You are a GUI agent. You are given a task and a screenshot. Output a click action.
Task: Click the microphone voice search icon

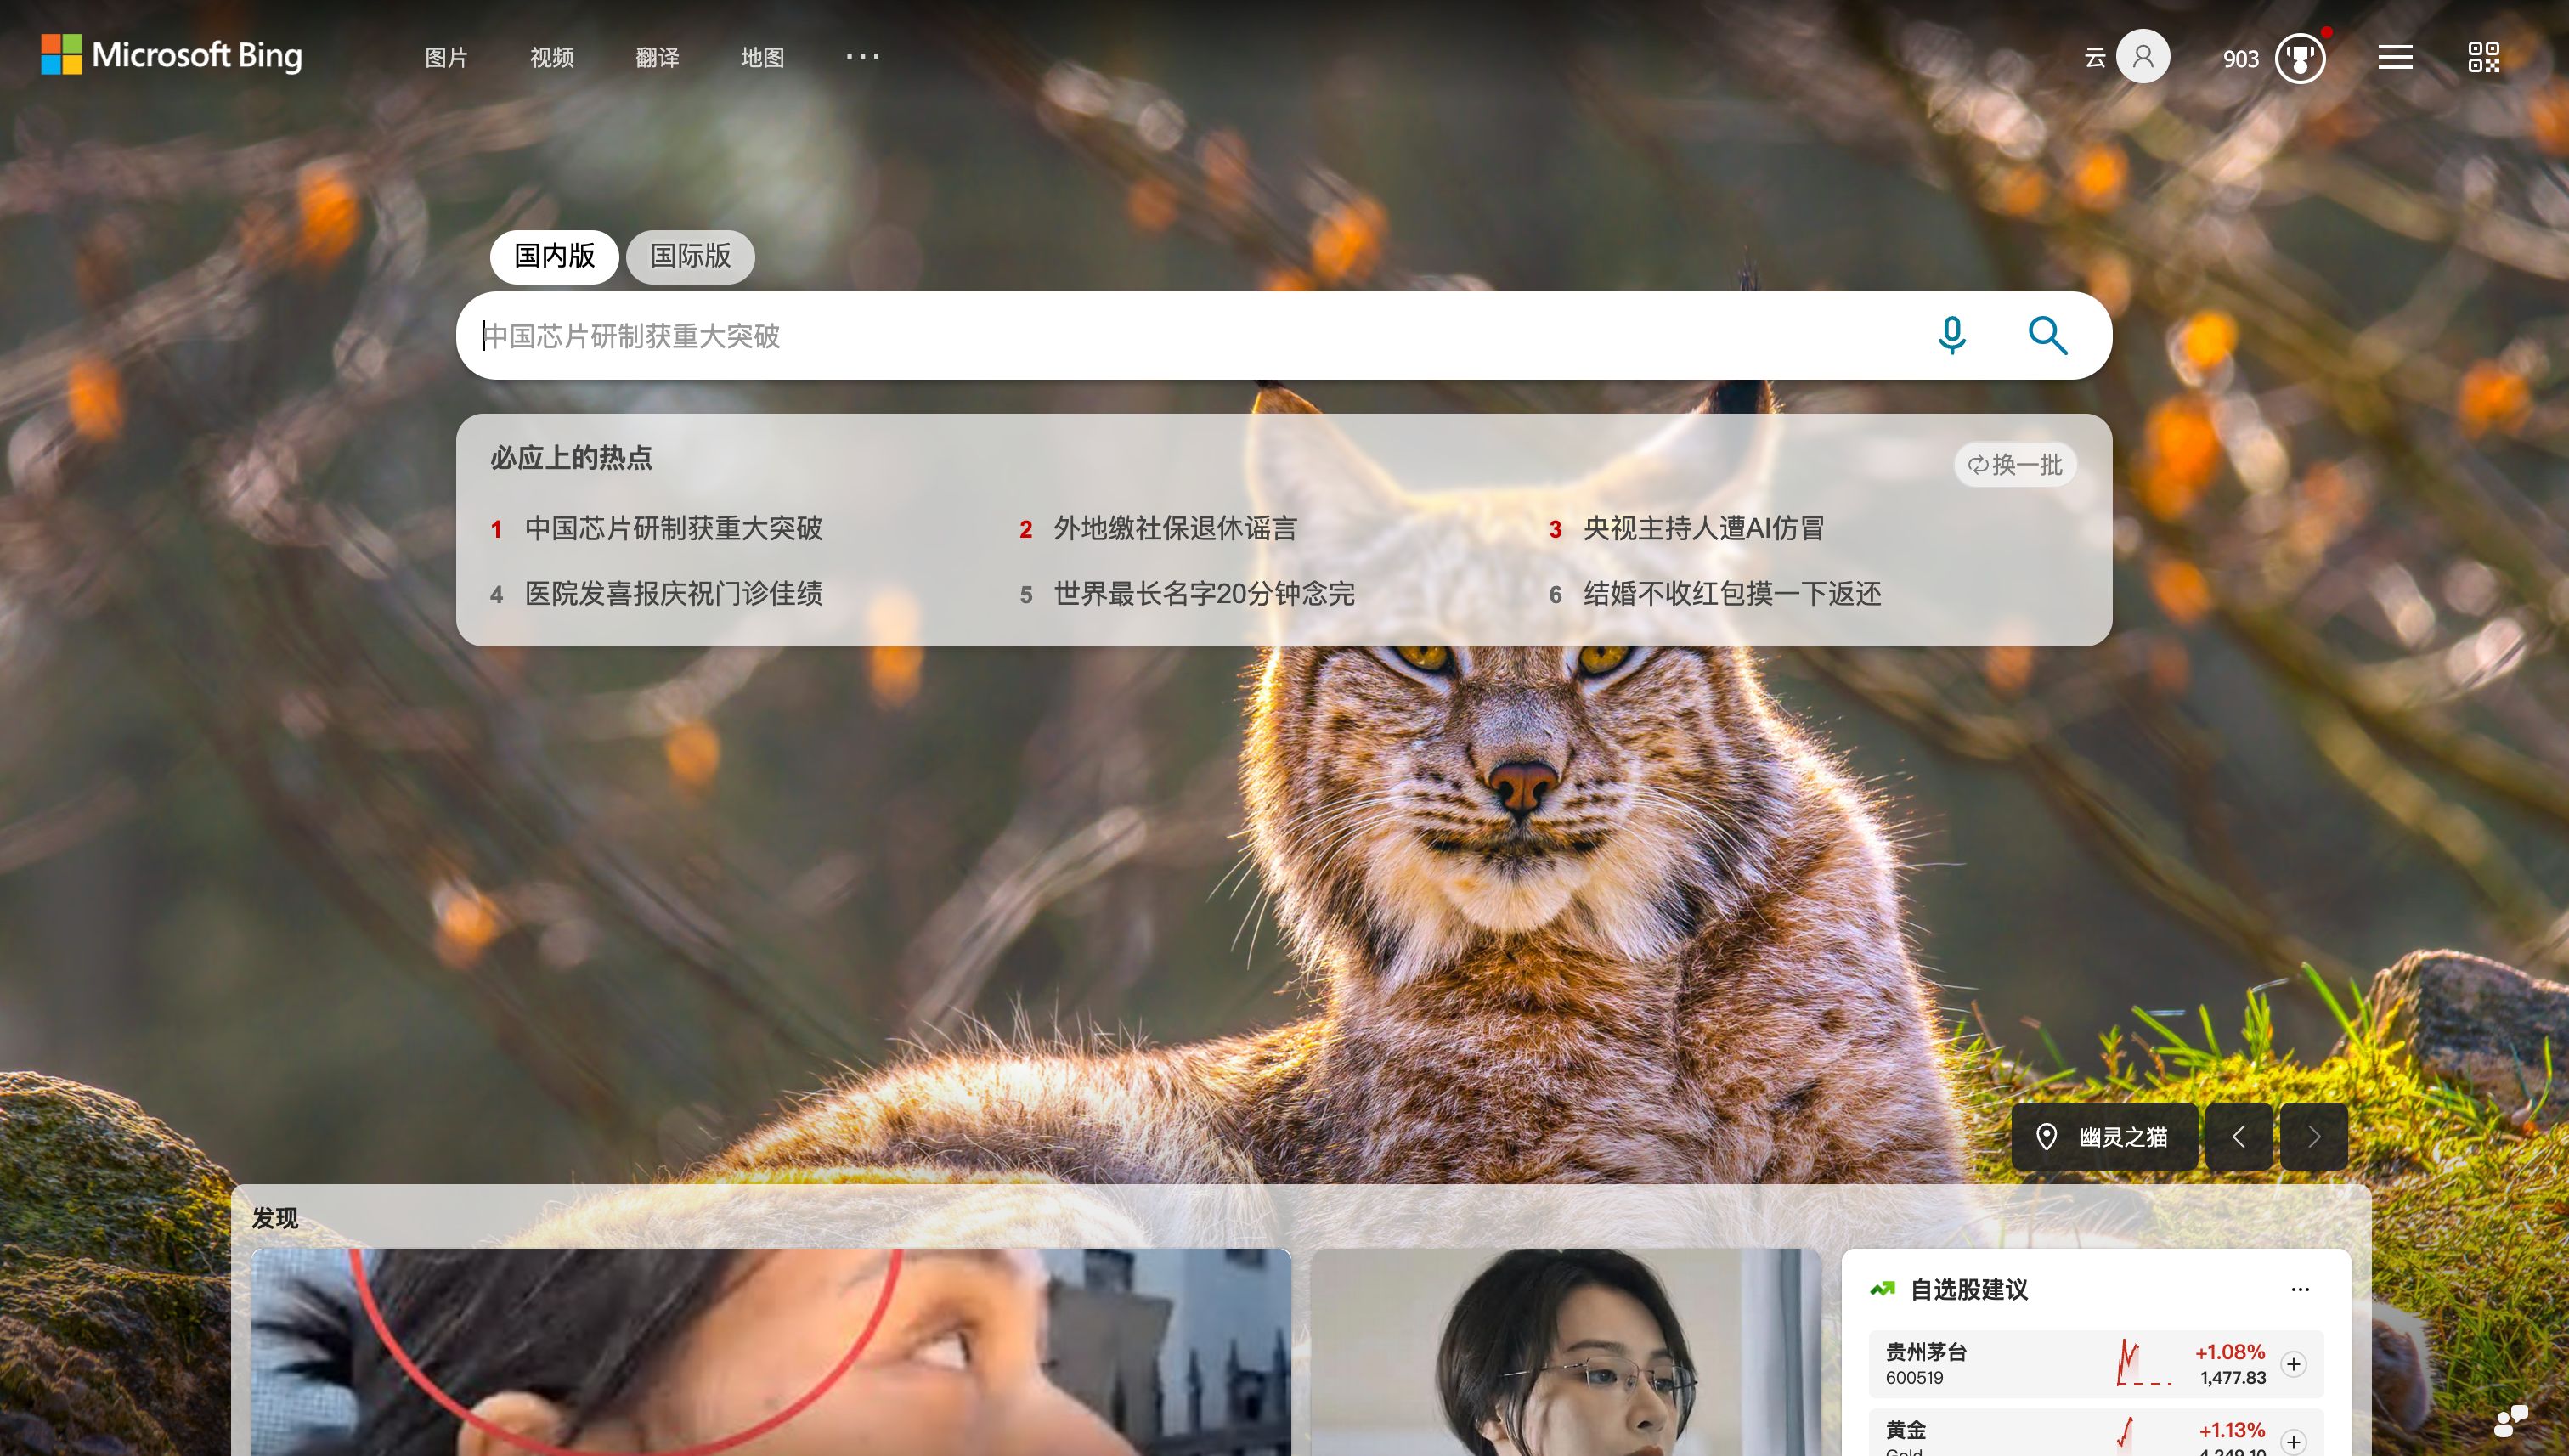click(x=1951, y=335)
